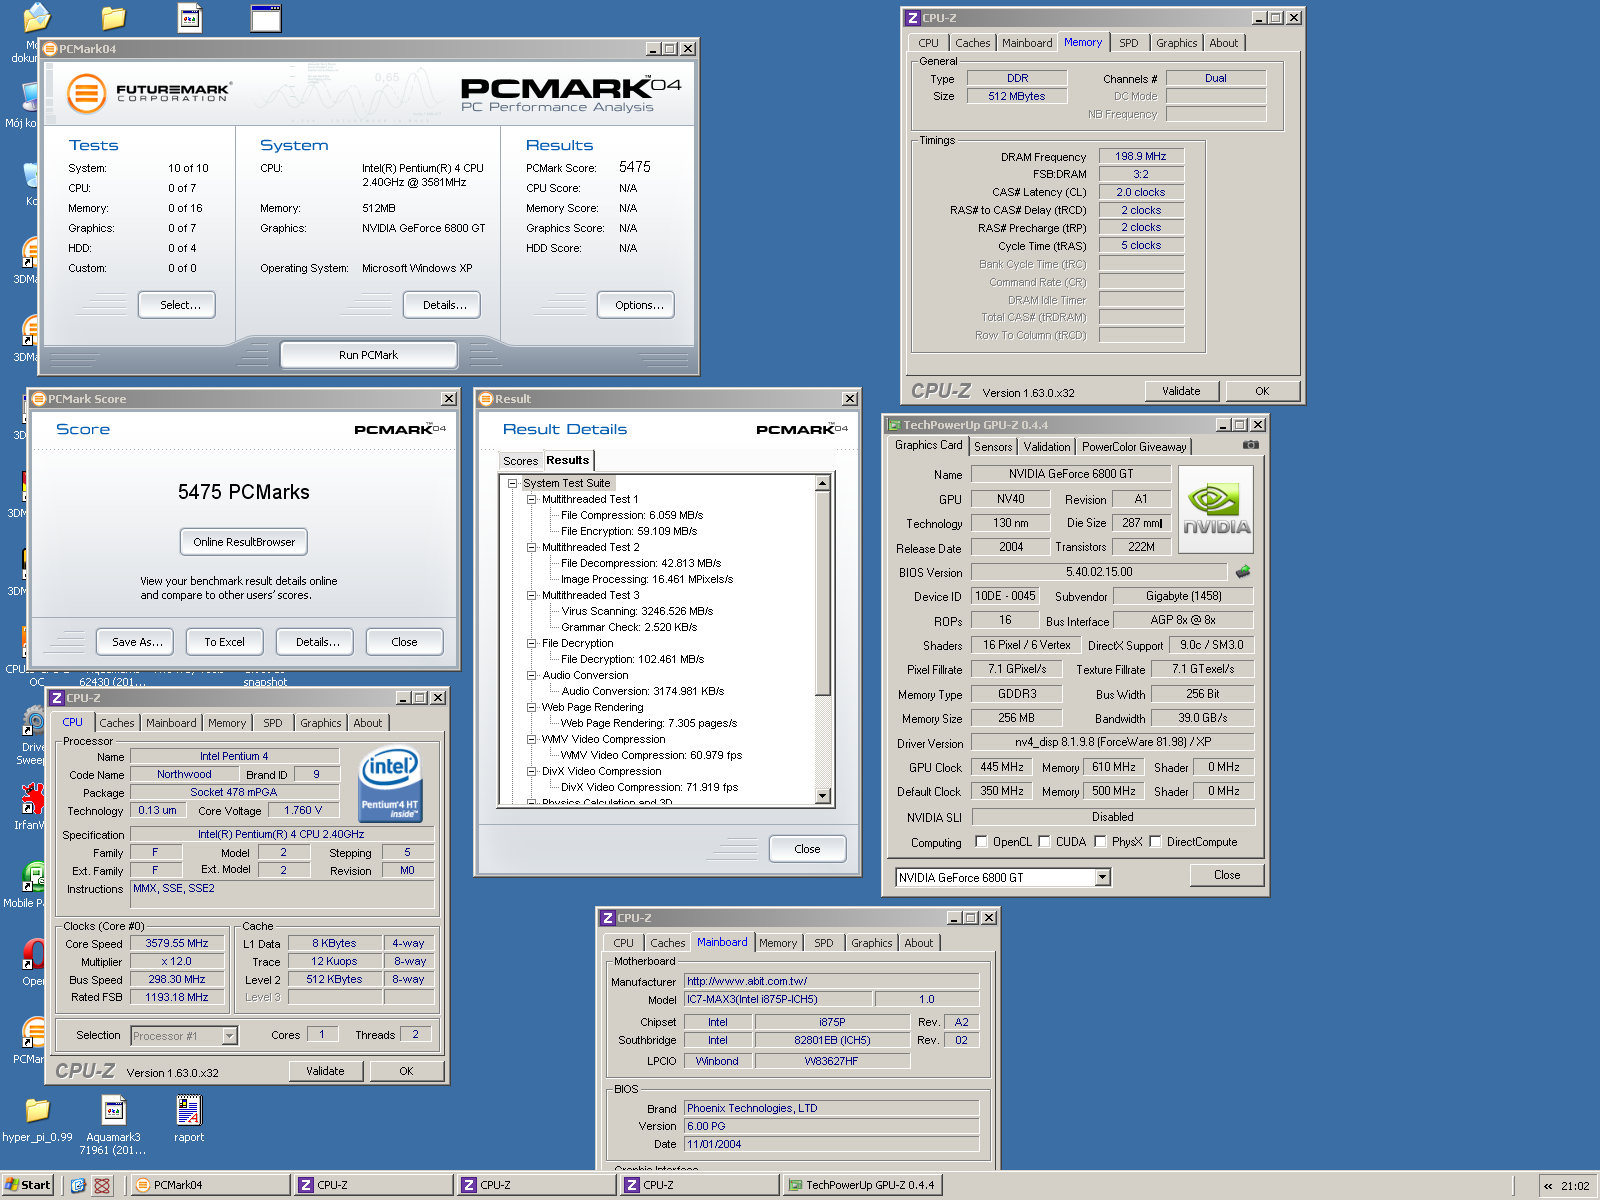Click the PCMark Score window title icon
Viewport: 1600px width, 1200px height.
tap(39, 399)
